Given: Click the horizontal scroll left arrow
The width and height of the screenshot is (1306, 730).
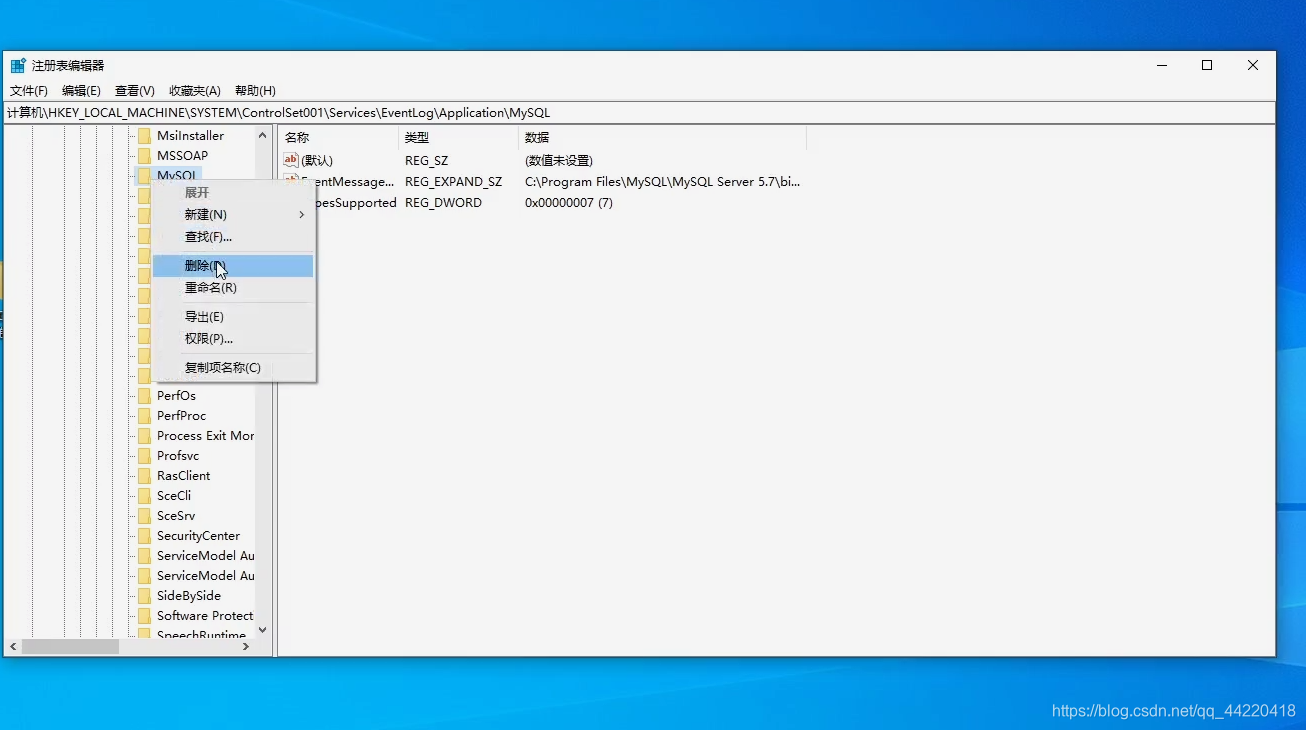Looking at the screenshot, I should 13,647.
